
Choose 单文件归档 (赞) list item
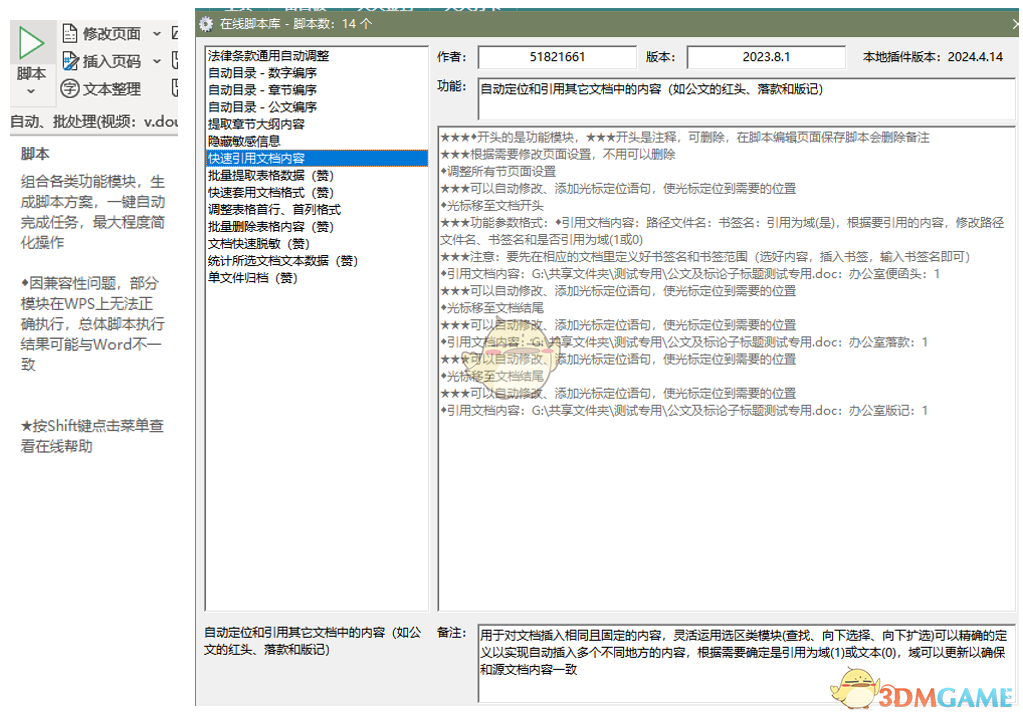pos(253,277)
